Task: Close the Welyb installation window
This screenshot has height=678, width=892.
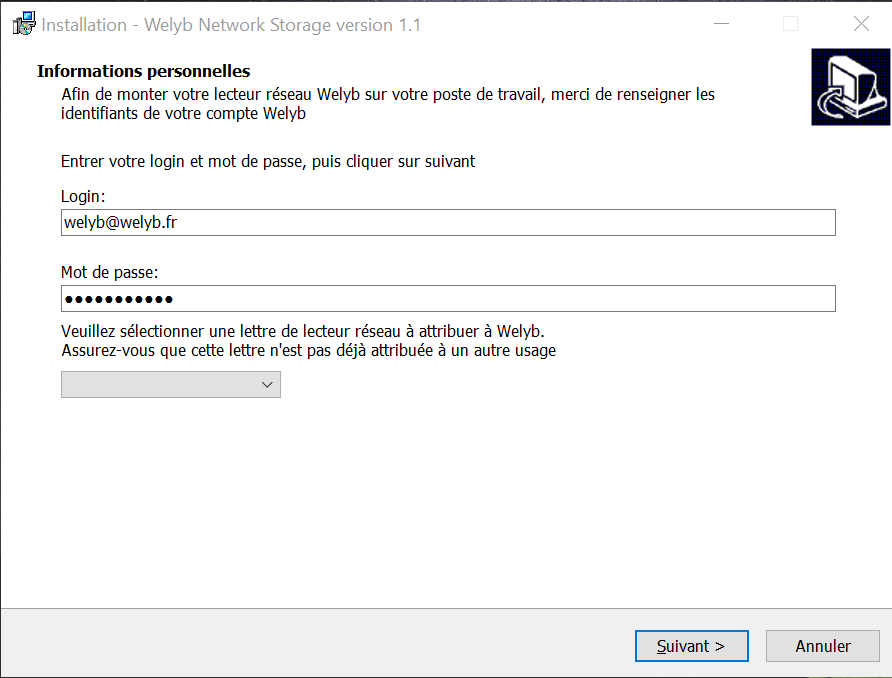Action: (861, 24)
